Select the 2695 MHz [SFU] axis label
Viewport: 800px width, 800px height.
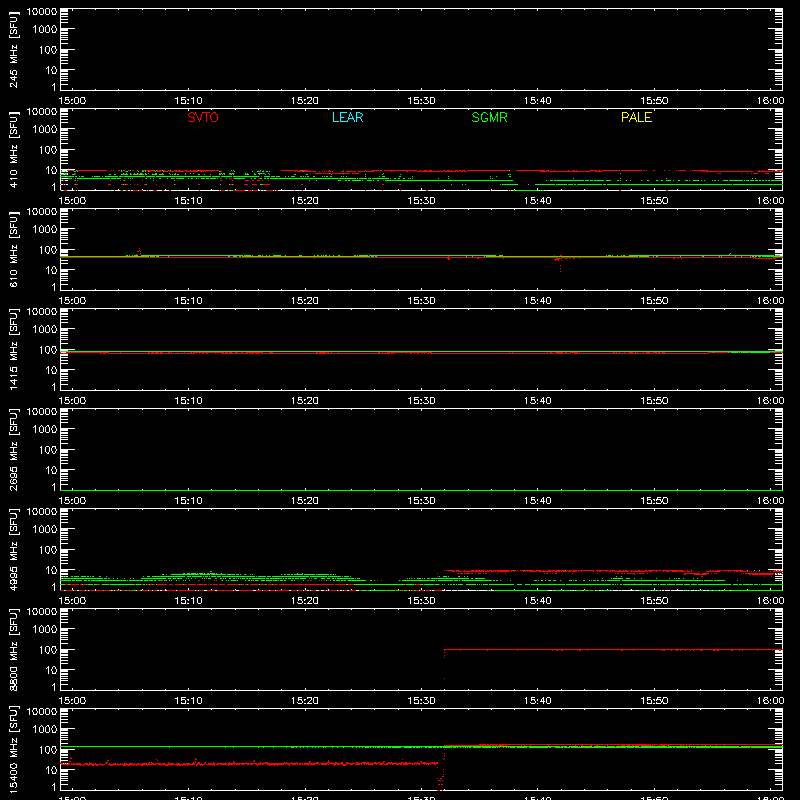pos(13,450)
